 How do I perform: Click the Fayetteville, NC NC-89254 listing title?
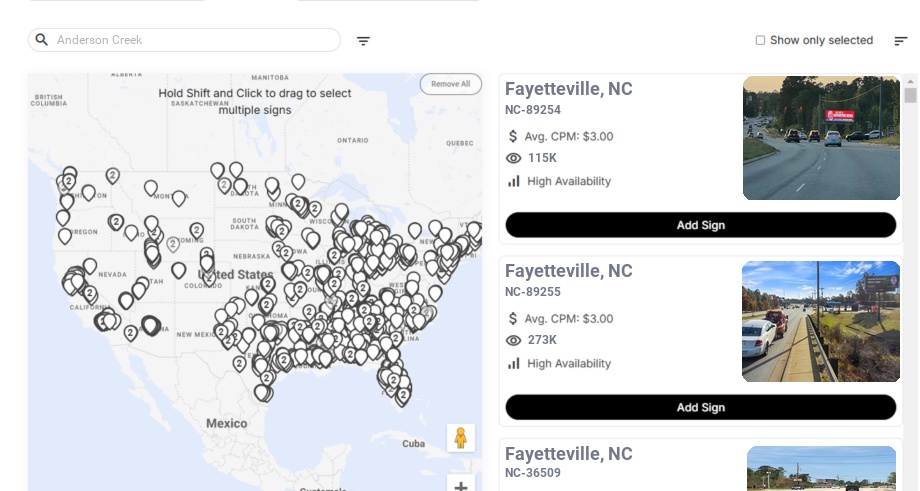[x=568, y=89]
